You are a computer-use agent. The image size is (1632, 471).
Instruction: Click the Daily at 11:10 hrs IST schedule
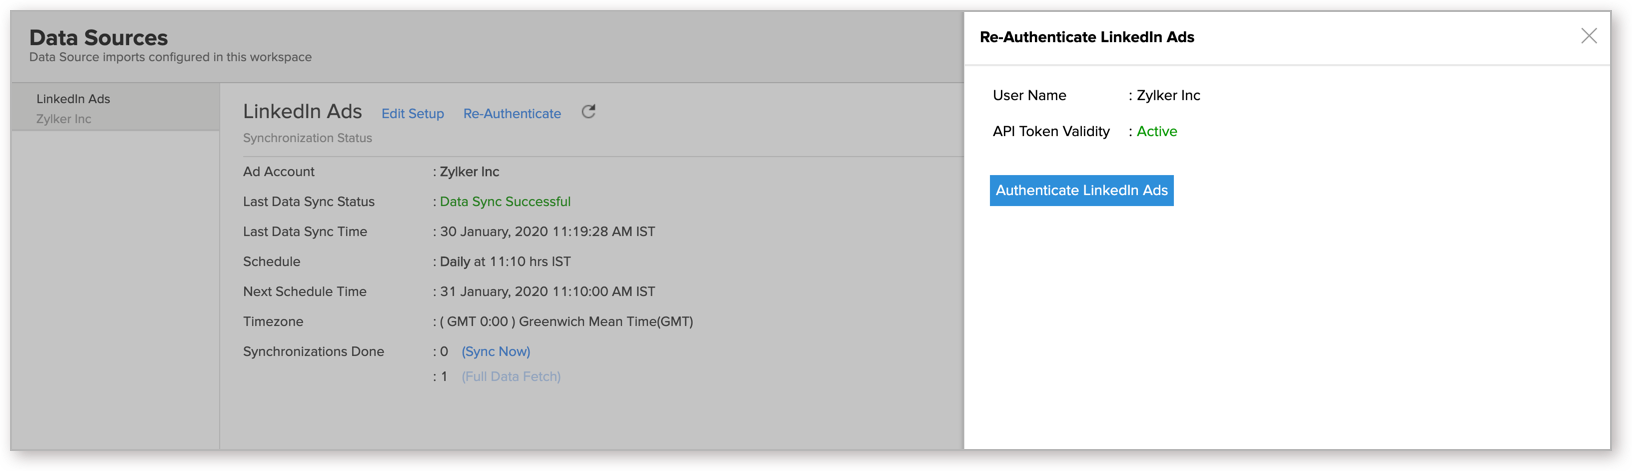(505, 262)
